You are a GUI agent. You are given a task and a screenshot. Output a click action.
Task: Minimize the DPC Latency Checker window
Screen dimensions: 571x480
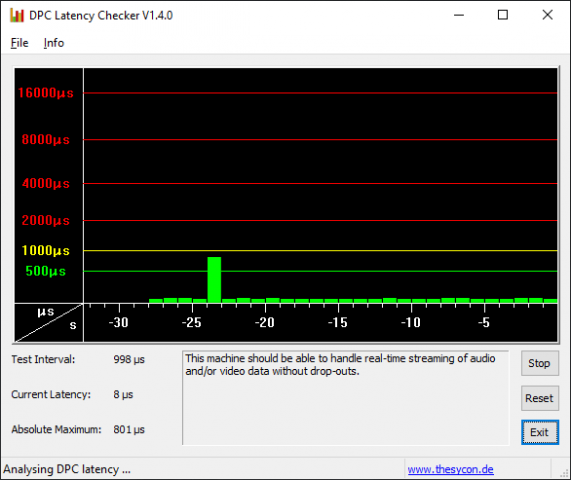pyautogui.click(x=459, y=15)
